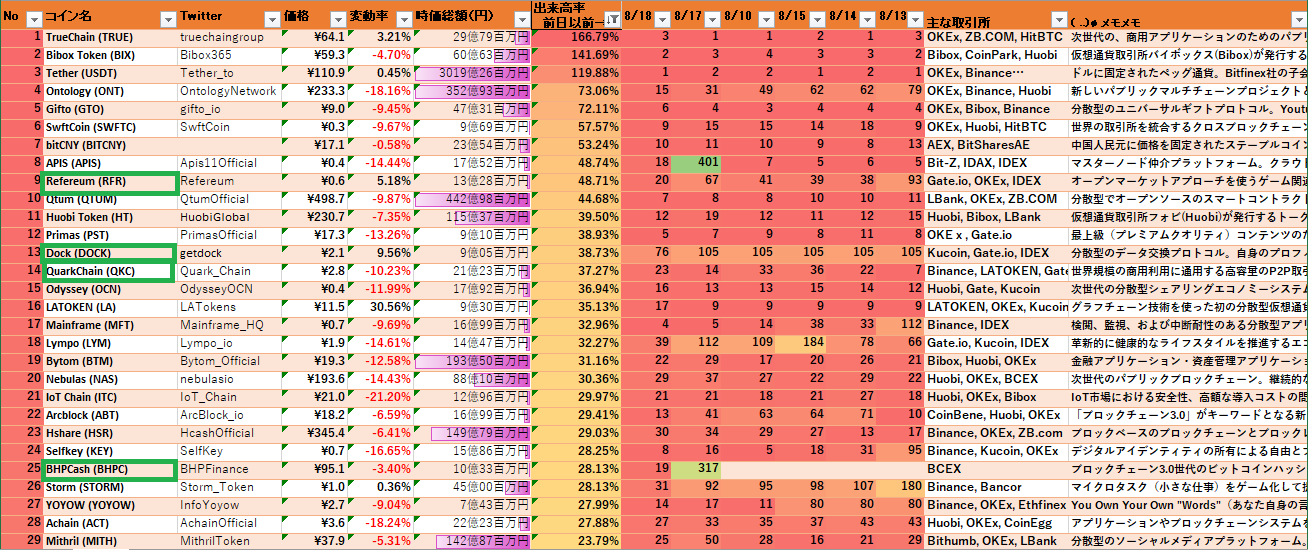Click the OntologyNetwork Twitter cell
The image size is (1308, 550).
(x=229, y=91)
